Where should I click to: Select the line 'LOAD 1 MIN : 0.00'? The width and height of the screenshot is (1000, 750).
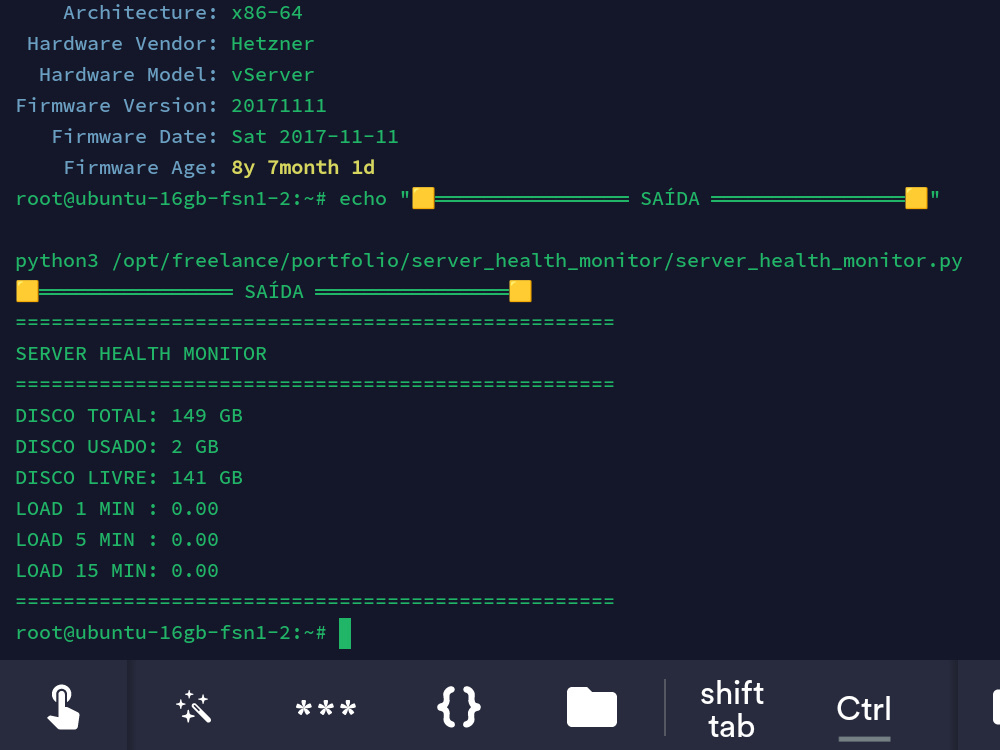pos(117,509)
